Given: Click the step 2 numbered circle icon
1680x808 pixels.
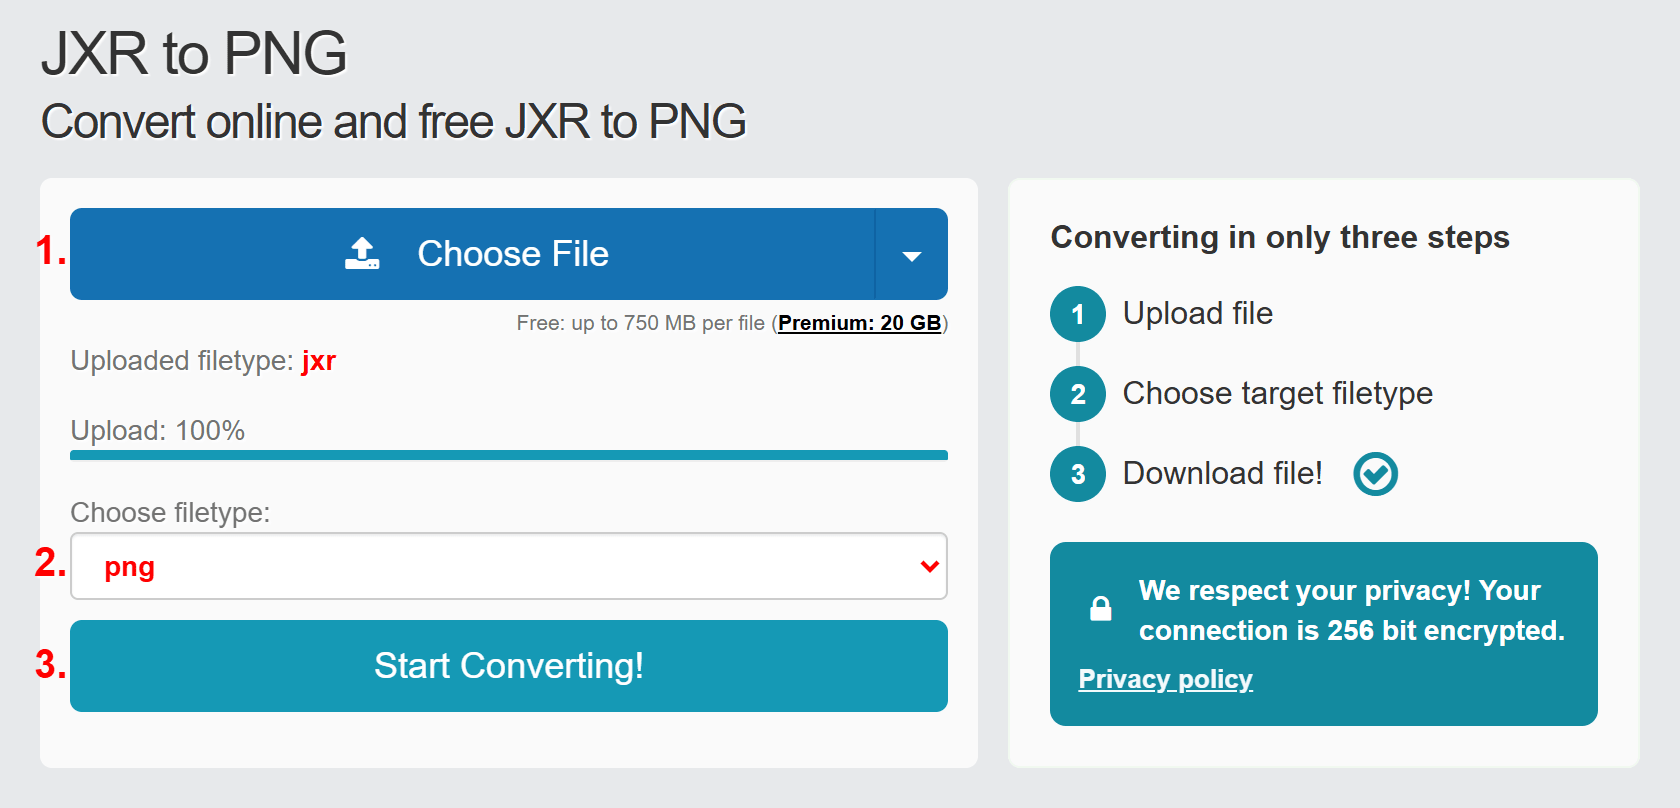Looking at the screenshot, I should click(x=1077, y=394).
